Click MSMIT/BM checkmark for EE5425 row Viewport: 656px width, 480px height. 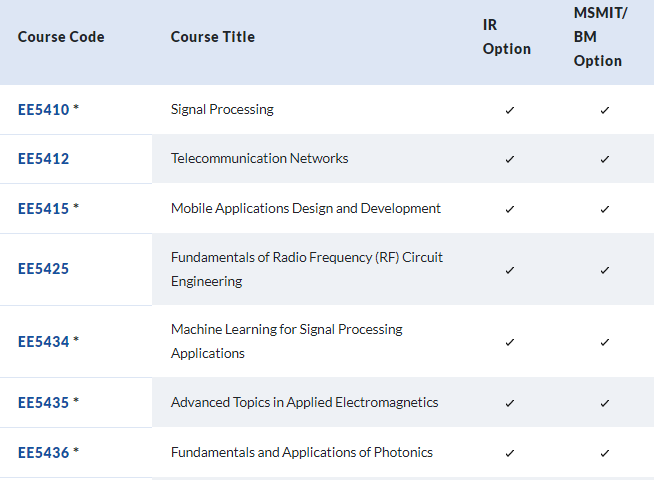click(x=605, y=270)
